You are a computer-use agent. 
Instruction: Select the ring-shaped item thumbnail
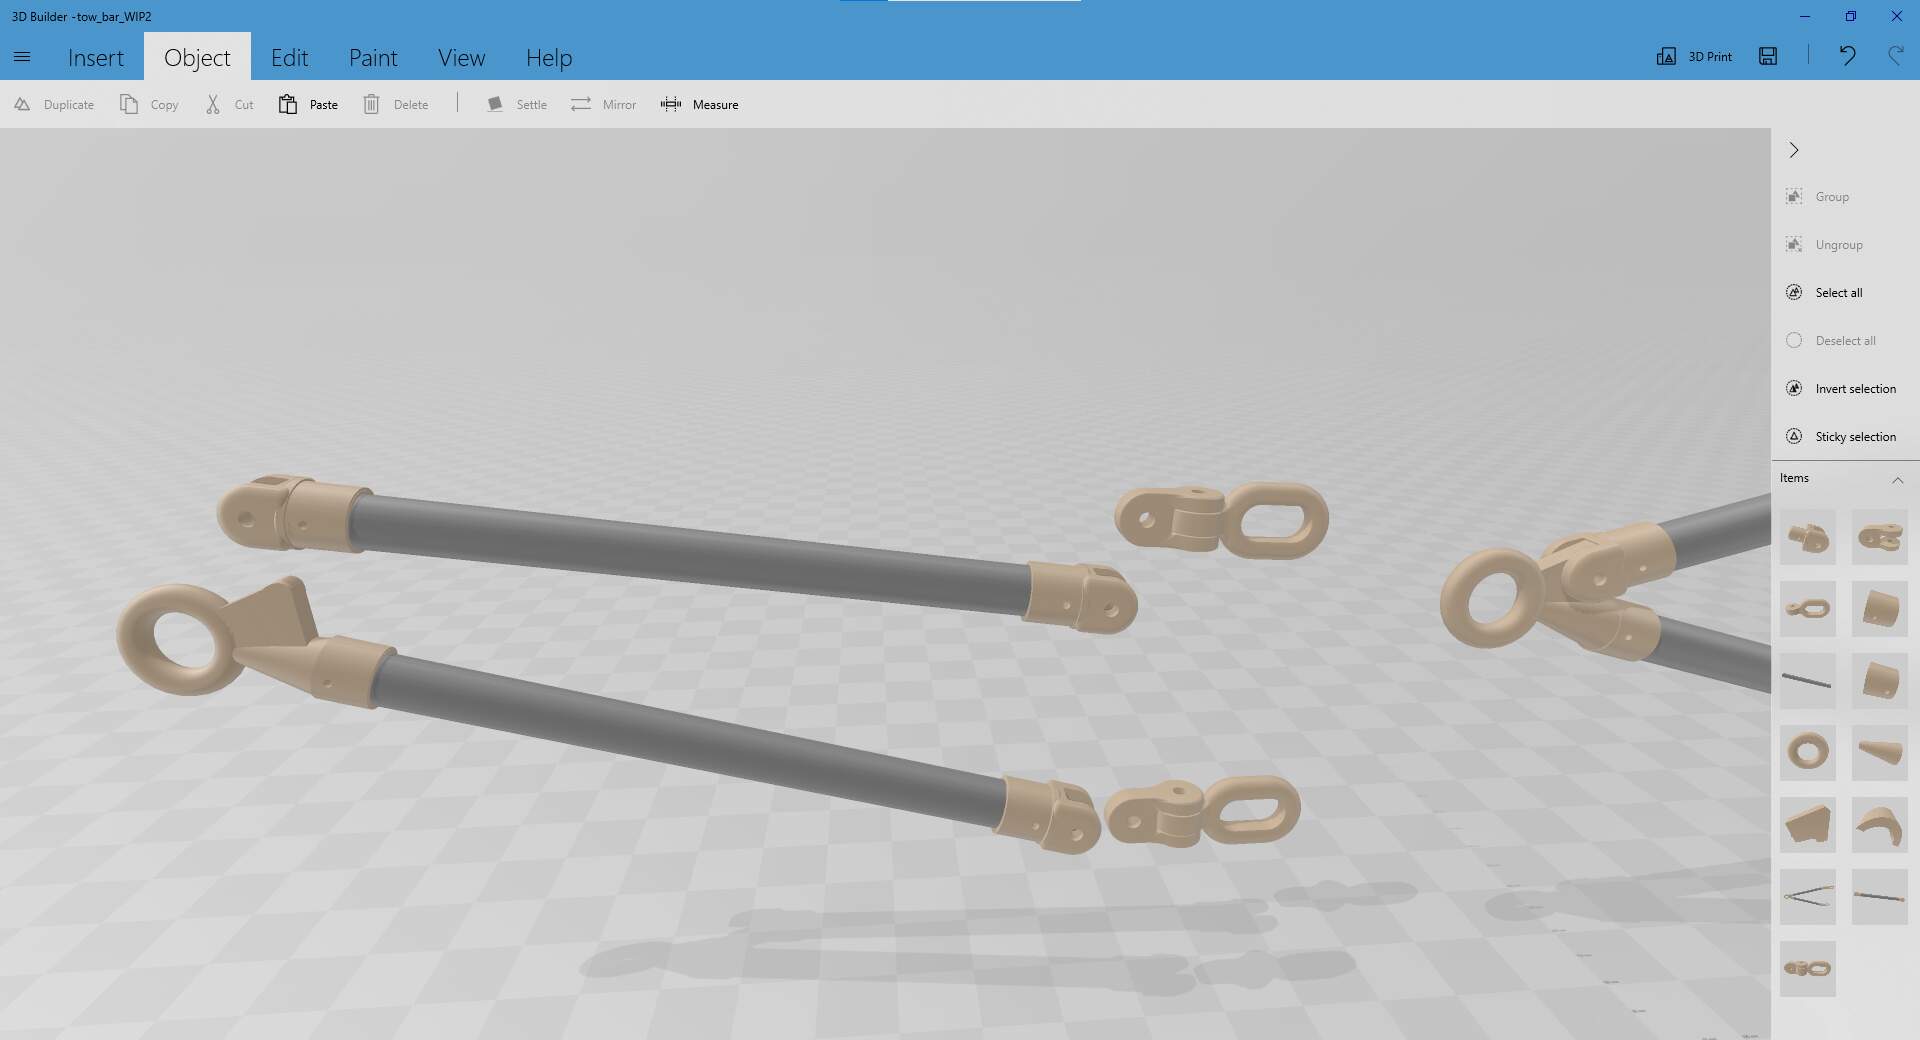[x=1807, y=752]
